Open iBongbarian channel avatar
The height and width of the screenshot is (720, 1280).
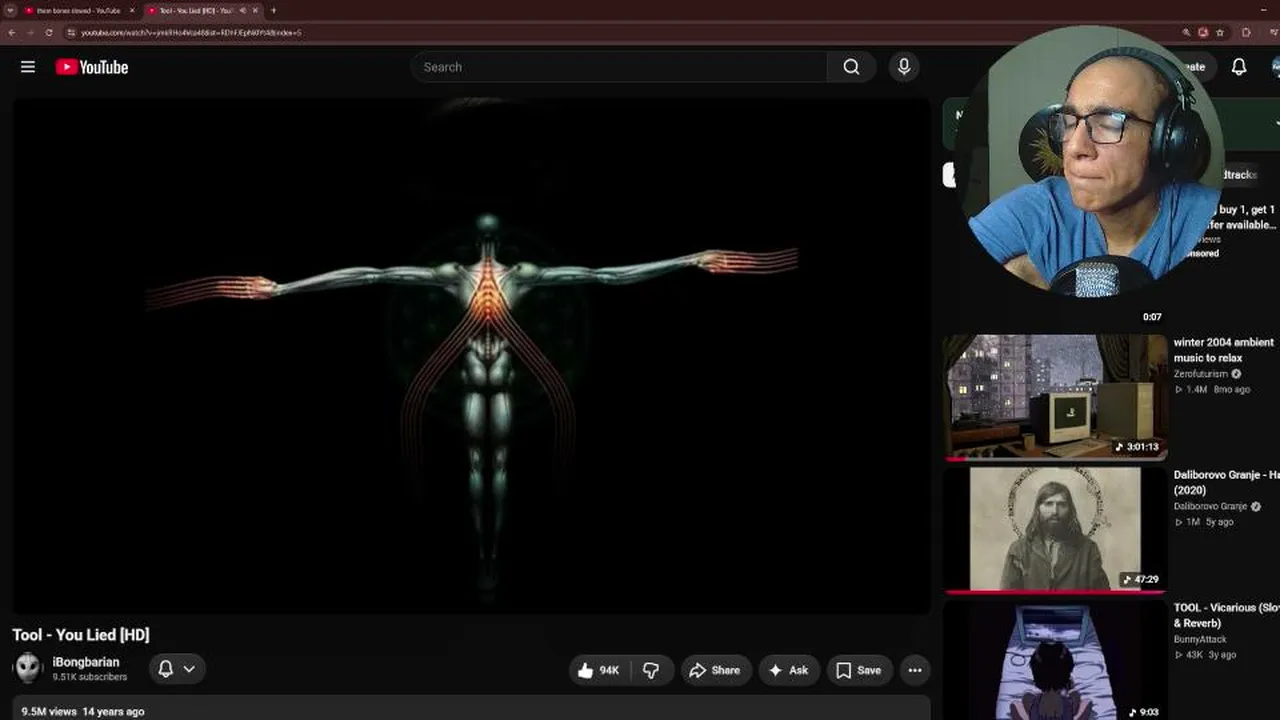(27, 668)
